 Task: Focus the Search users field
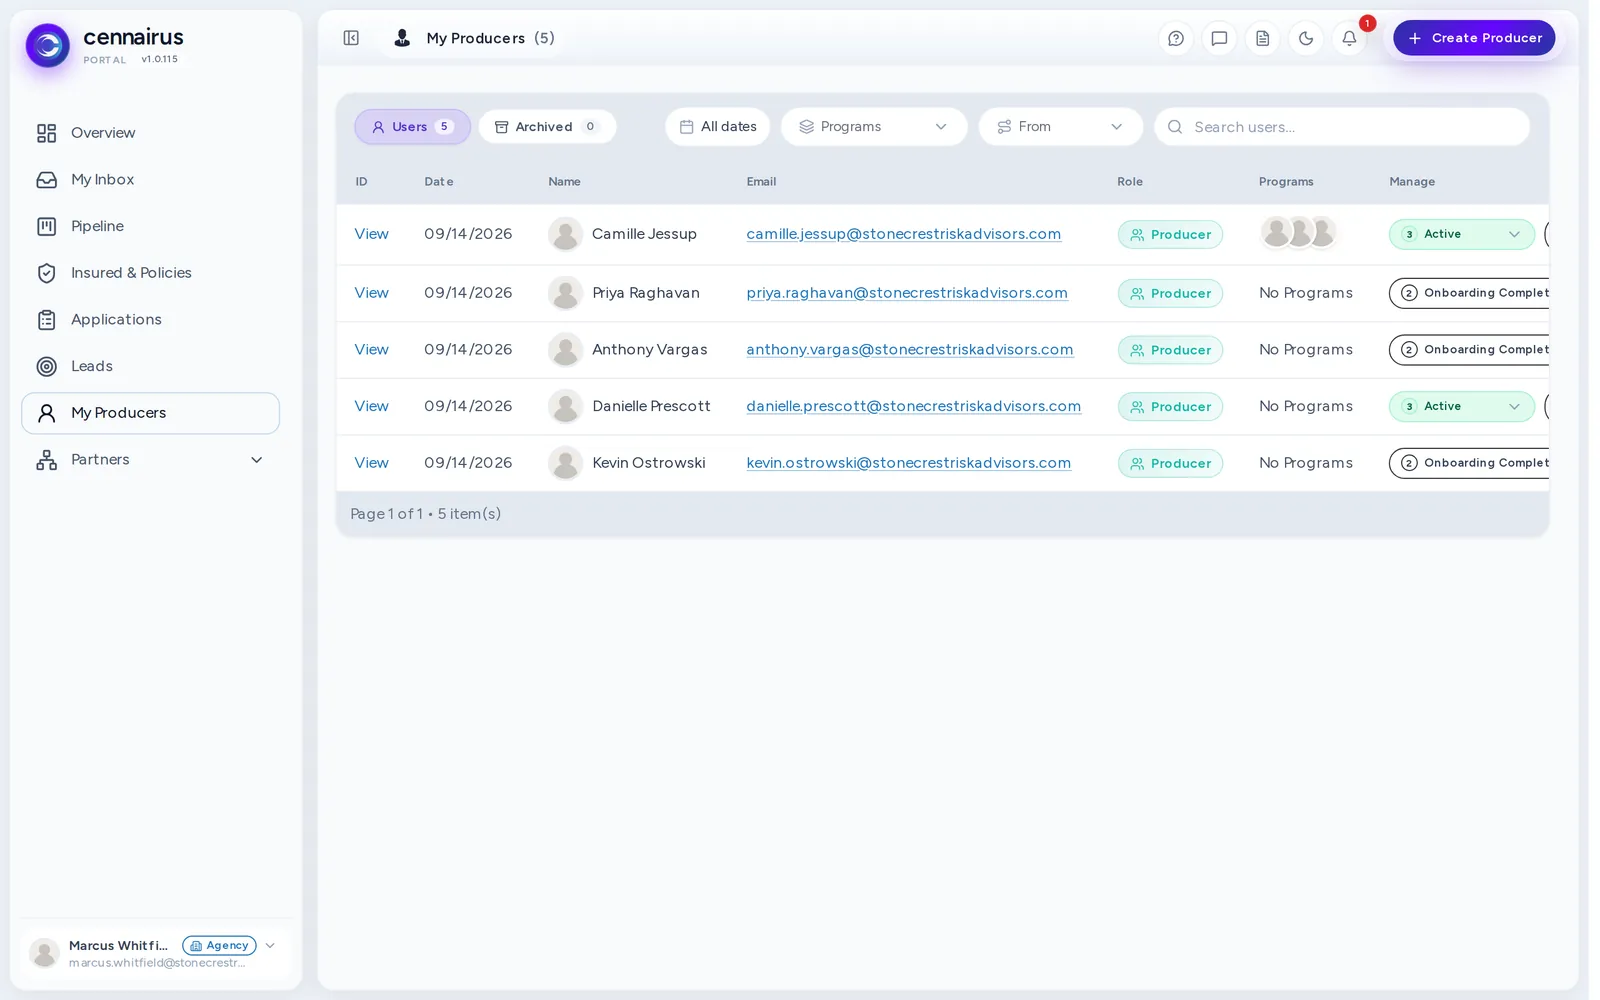1342,127
